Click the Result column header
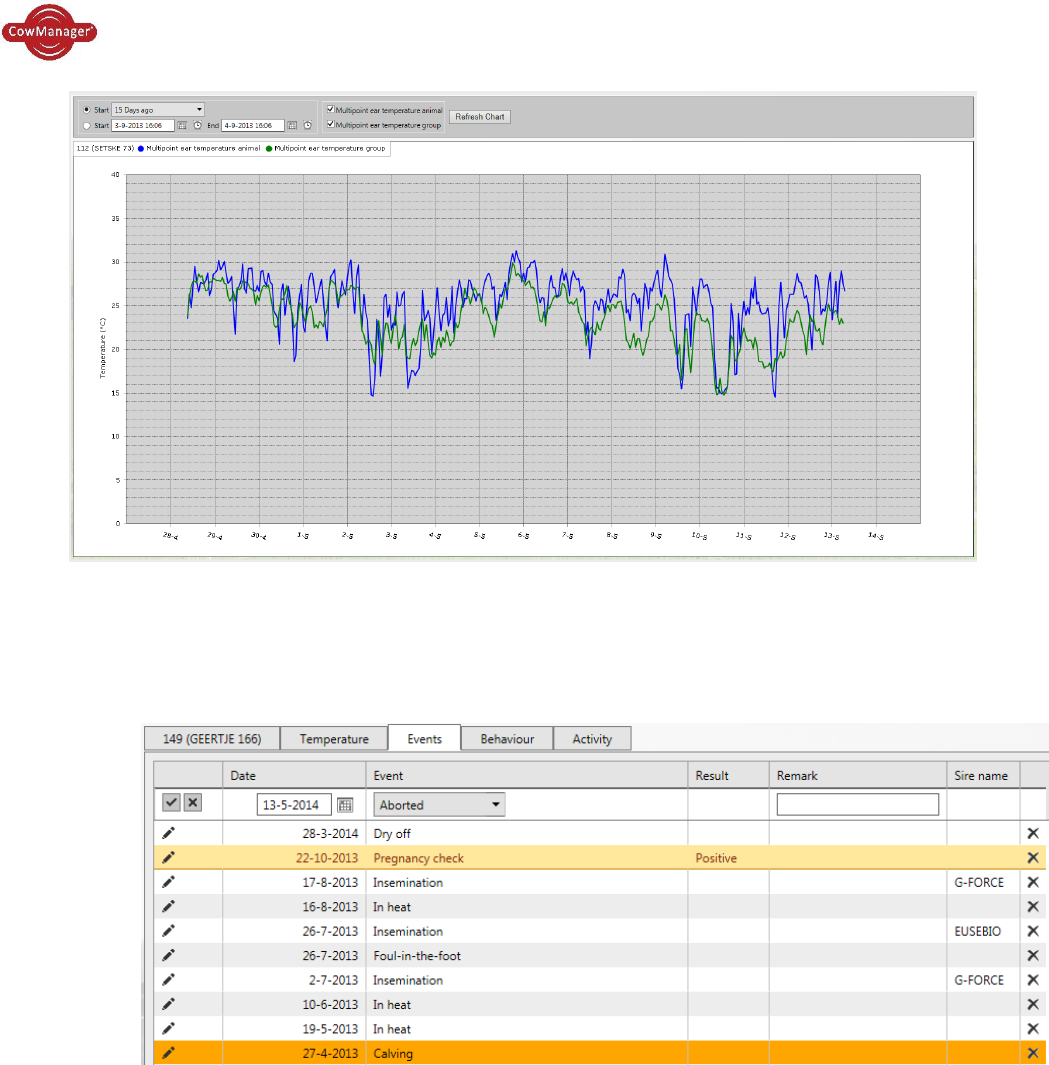This screenshot has height=1065, width=1049. click(728, 776)
